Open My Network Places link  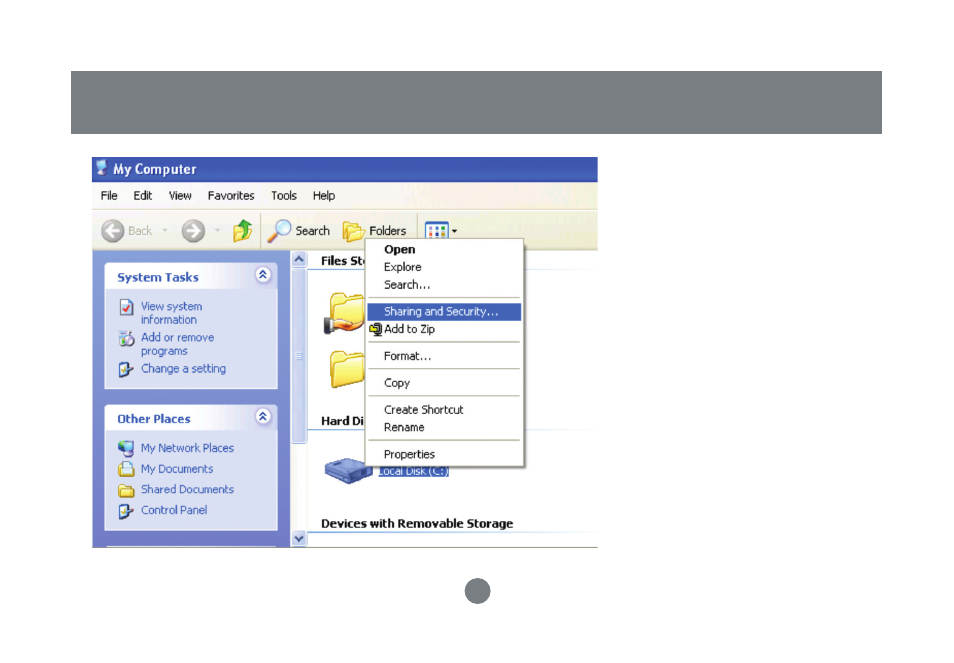point(187,448)
